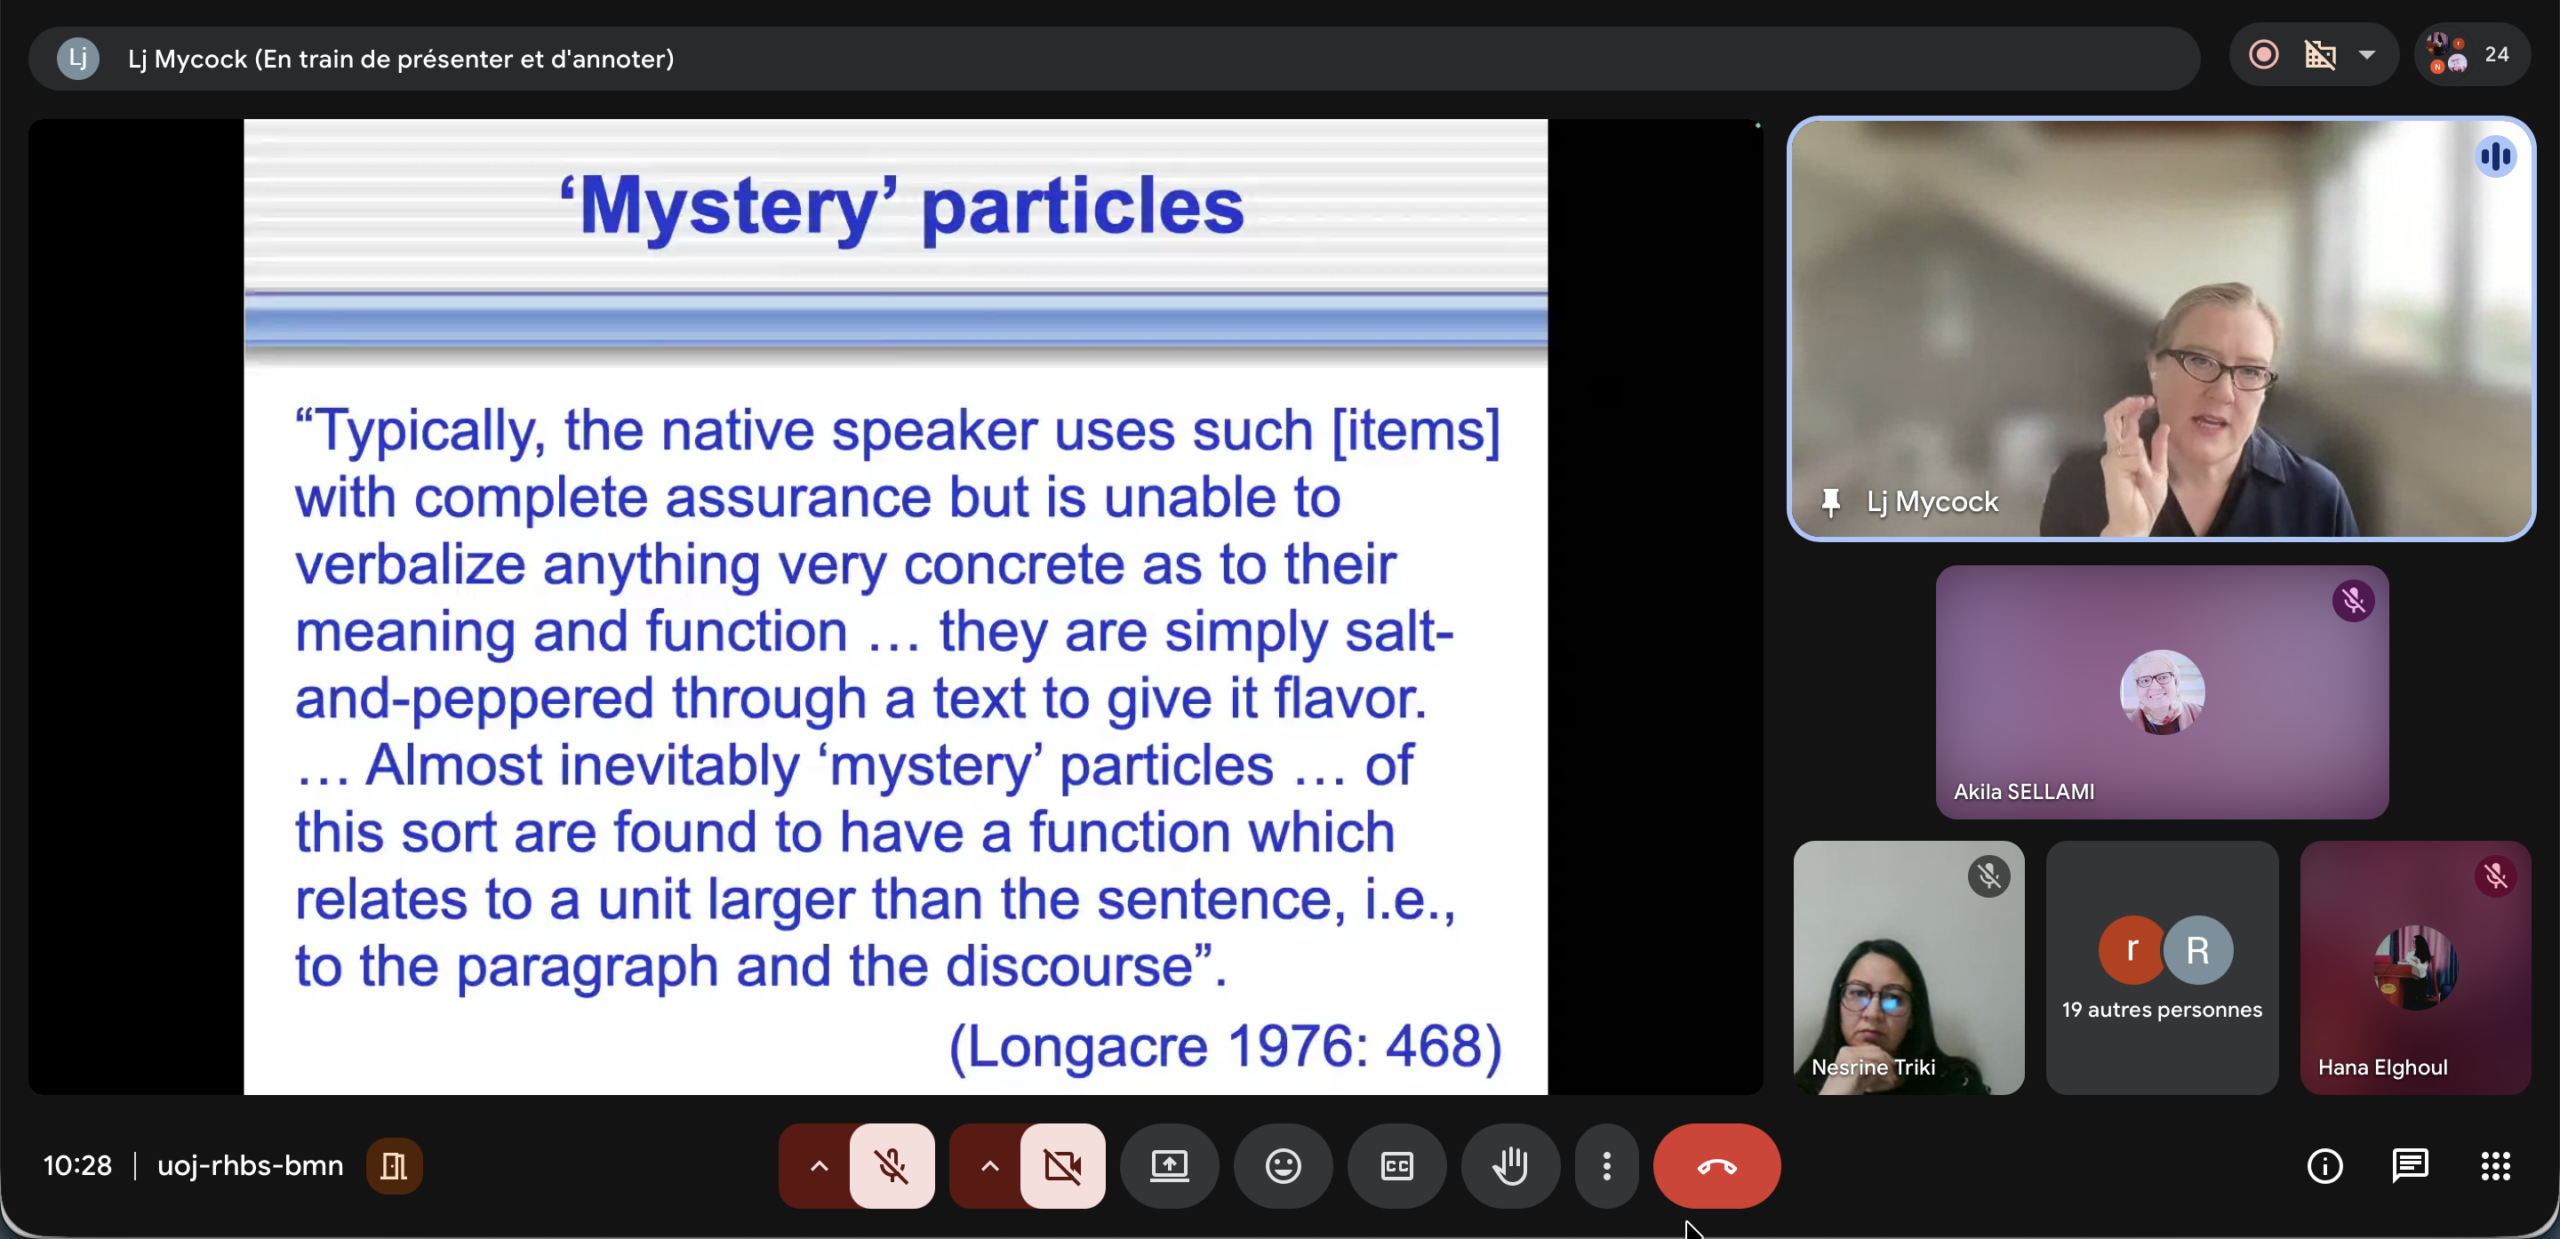Click the companion mode icon beside meeting code

click(x=394, y=1166)
